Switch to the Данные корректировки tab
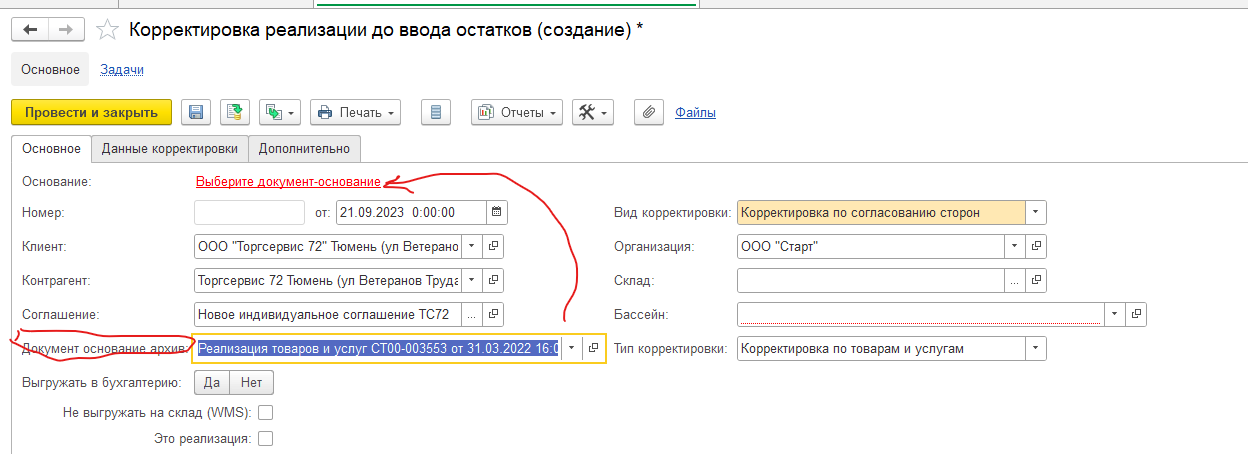The width and height of the screenshot is (1248, 454). tap(170, 149)
